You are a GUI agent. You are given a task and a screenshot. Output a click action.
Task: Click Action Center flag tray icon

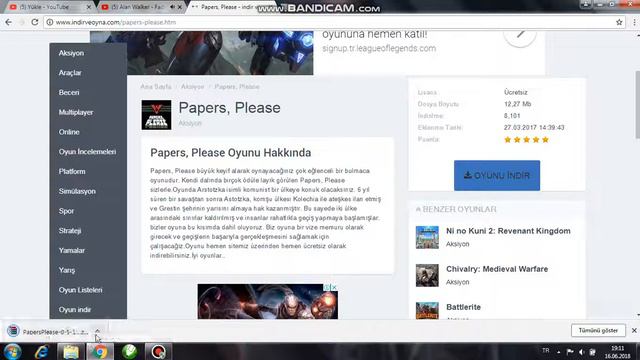coord(570,352)
